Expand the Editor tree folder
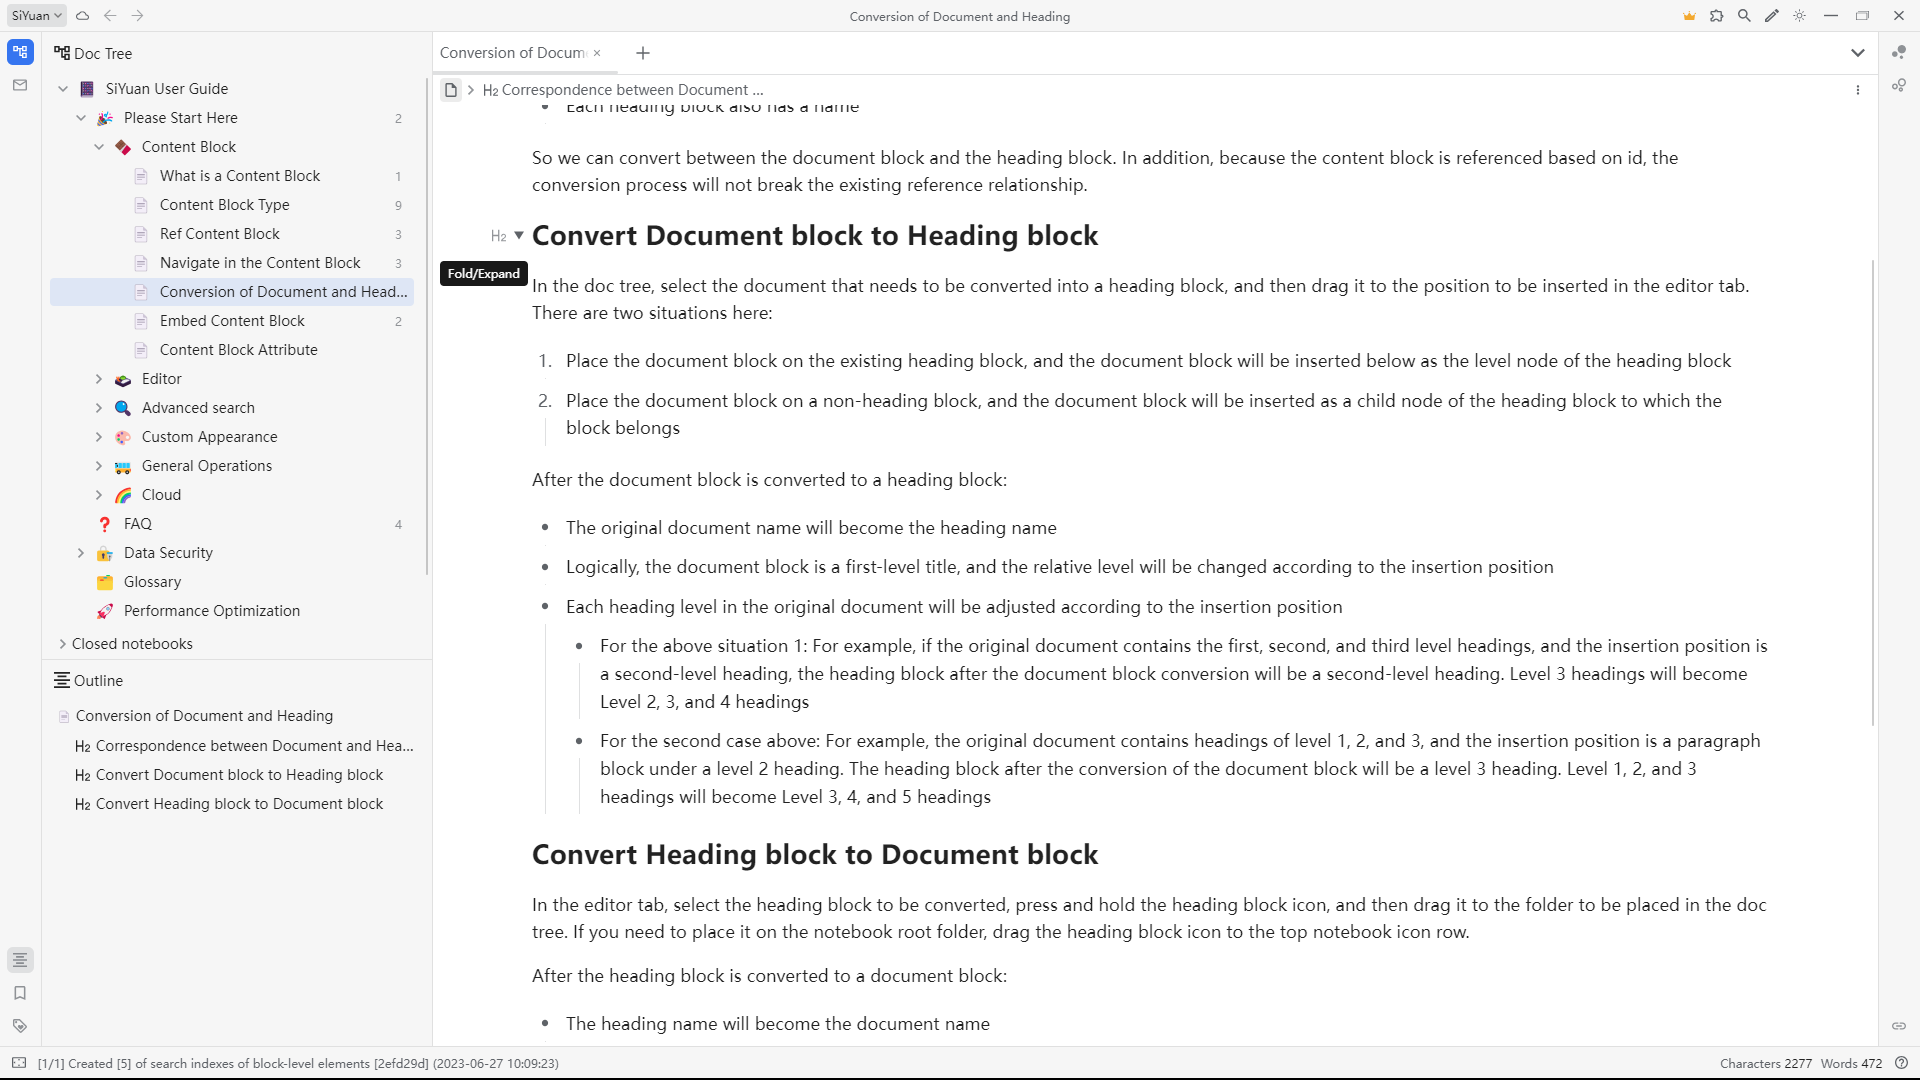Screen dimensions: 1920x1080 tap(99, 379)
